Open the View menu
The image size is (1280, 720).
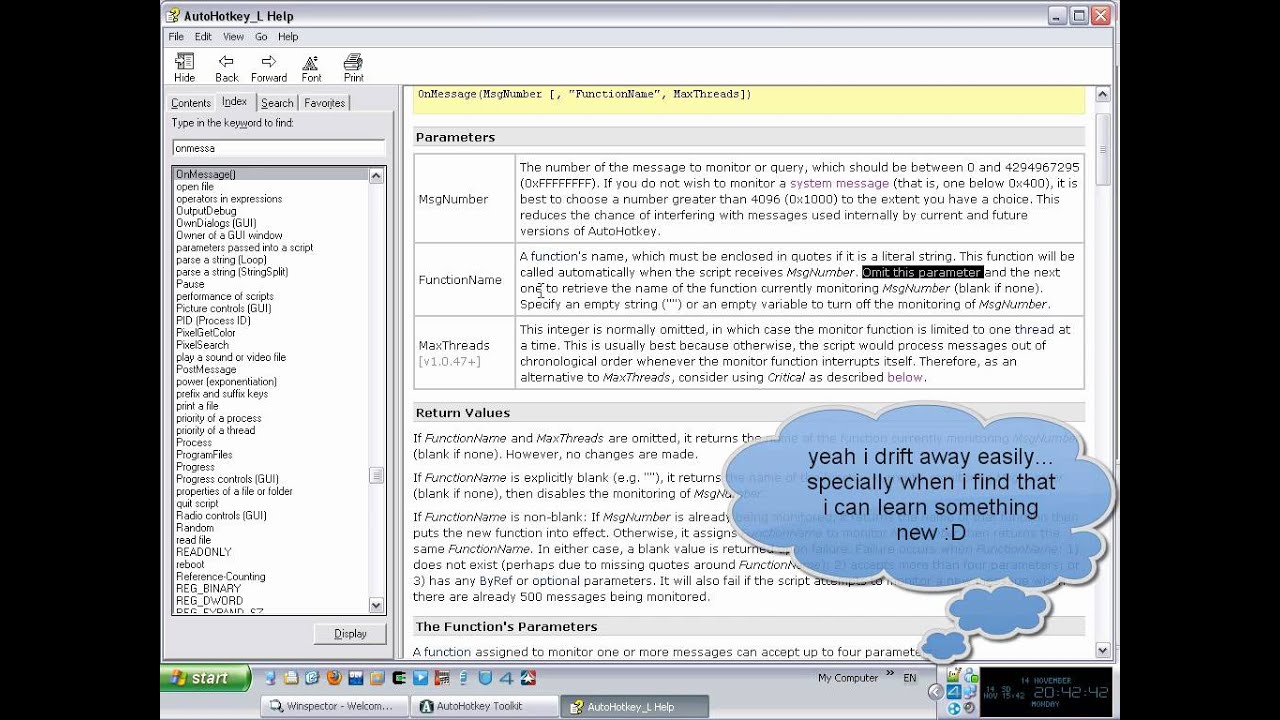[x=233, y=37]
